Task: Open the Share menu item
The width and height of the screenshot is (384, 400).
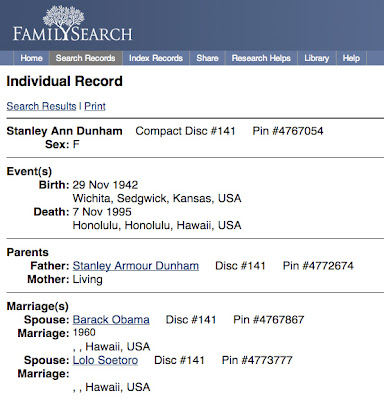Action: 207,58
